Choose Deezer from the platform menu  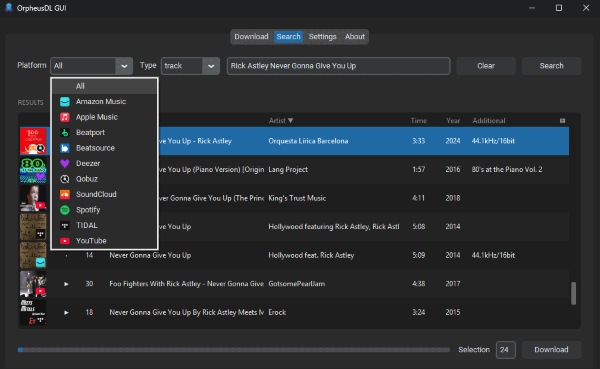point(104,163)
